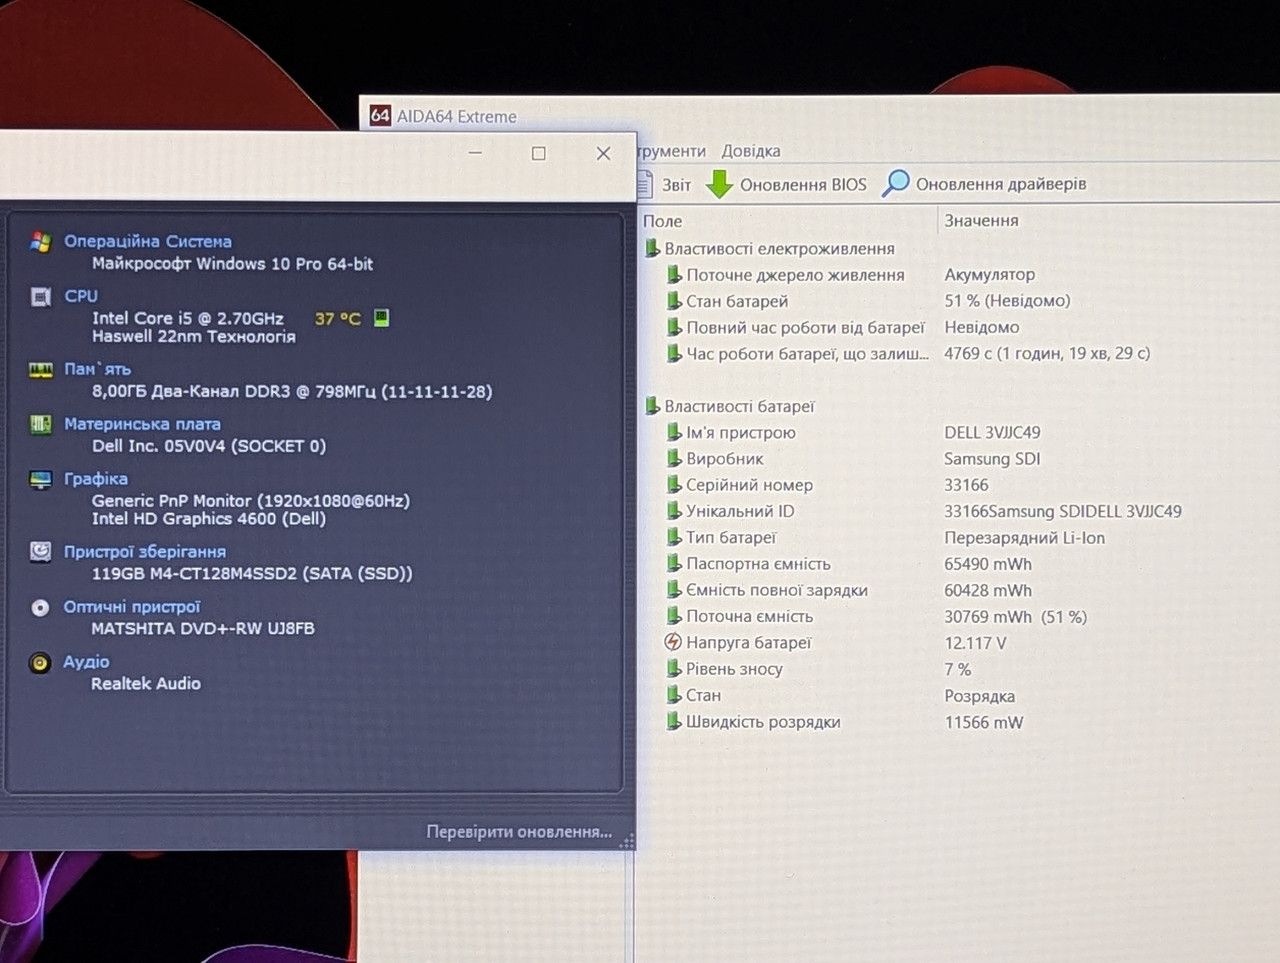Click the Operating System Windows flag icon
The height and width of the screenshot is (963, 1280).
click(40, 242)
